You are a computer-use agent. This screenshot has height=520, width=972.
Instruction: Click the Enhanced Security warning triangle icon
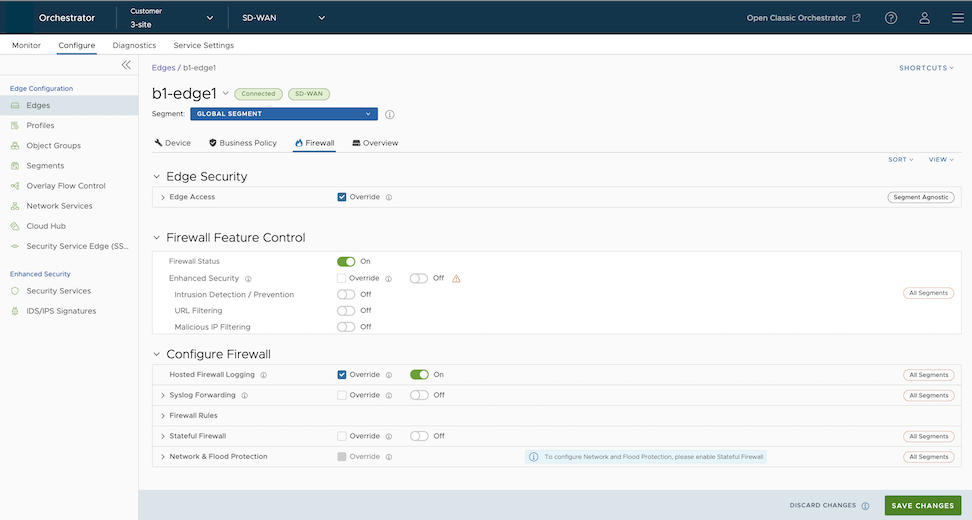click(456, 278)
